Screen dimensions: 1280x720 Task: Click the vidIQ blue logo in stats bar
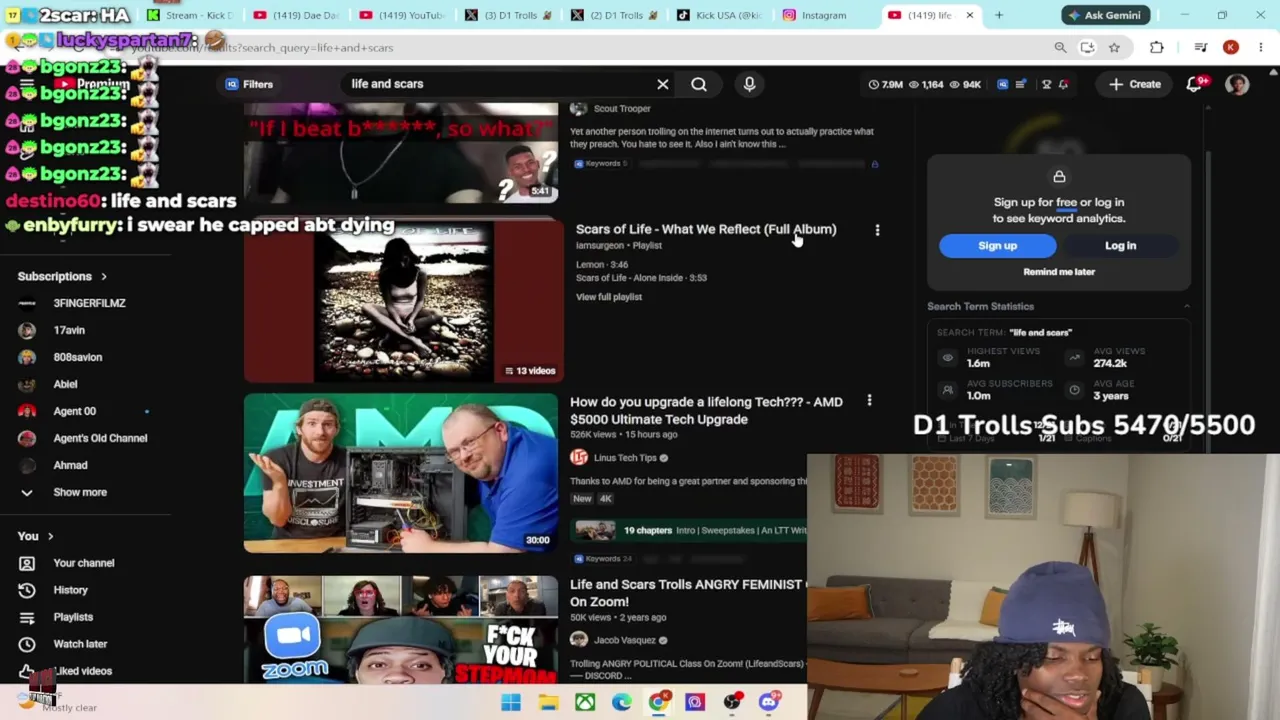(1003, 84)
